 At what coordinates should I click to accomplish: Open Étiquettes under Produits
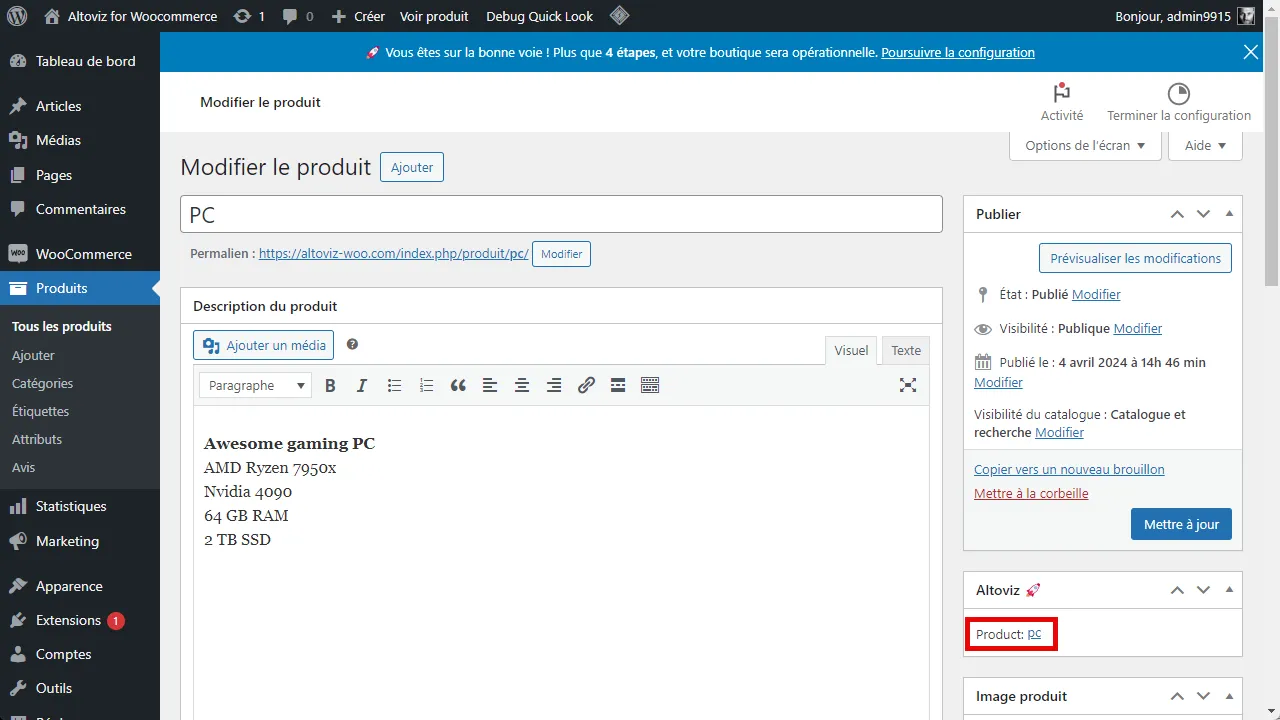pyautogui.click(x=40, y=411)
